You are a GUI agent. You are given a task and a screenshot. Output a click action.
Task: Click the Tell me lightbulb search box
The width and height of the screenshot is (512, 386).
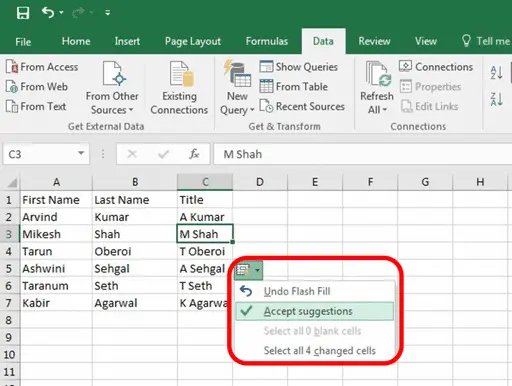click(486, 41)
